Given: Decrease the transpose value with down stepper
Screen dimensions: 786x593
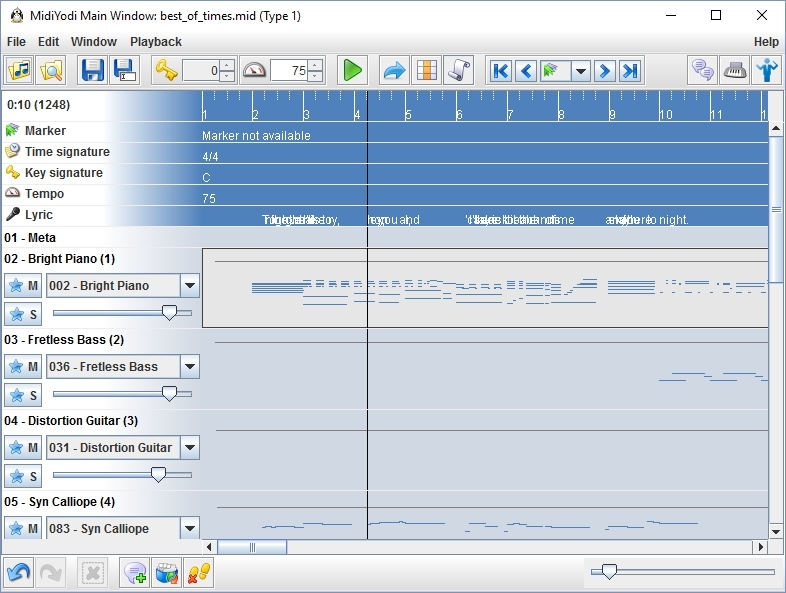Looking at the screenshot, I should click(227, 76).
